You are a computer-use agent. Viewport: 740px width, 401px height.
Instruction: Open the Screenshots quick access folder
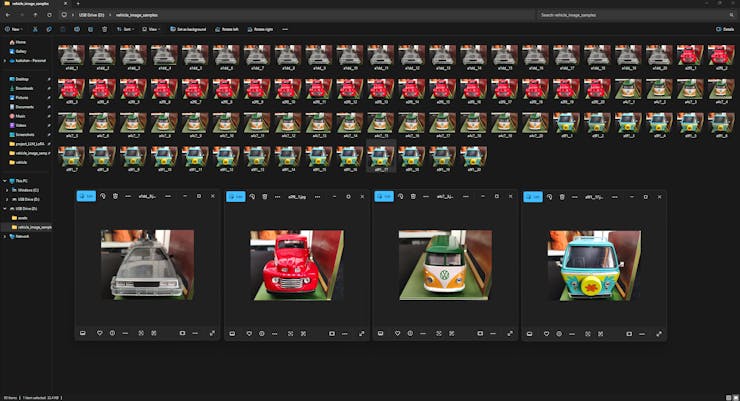tap(25, 134)
